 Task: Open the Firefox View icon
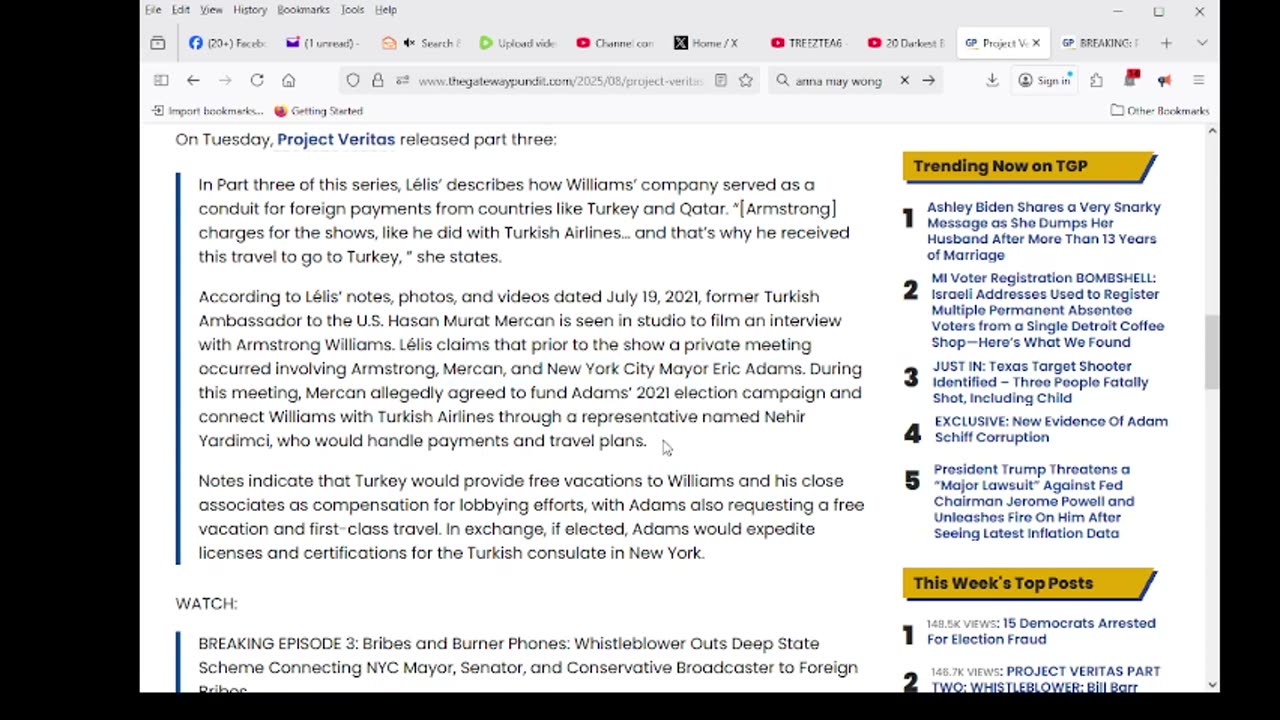[158, 43]
